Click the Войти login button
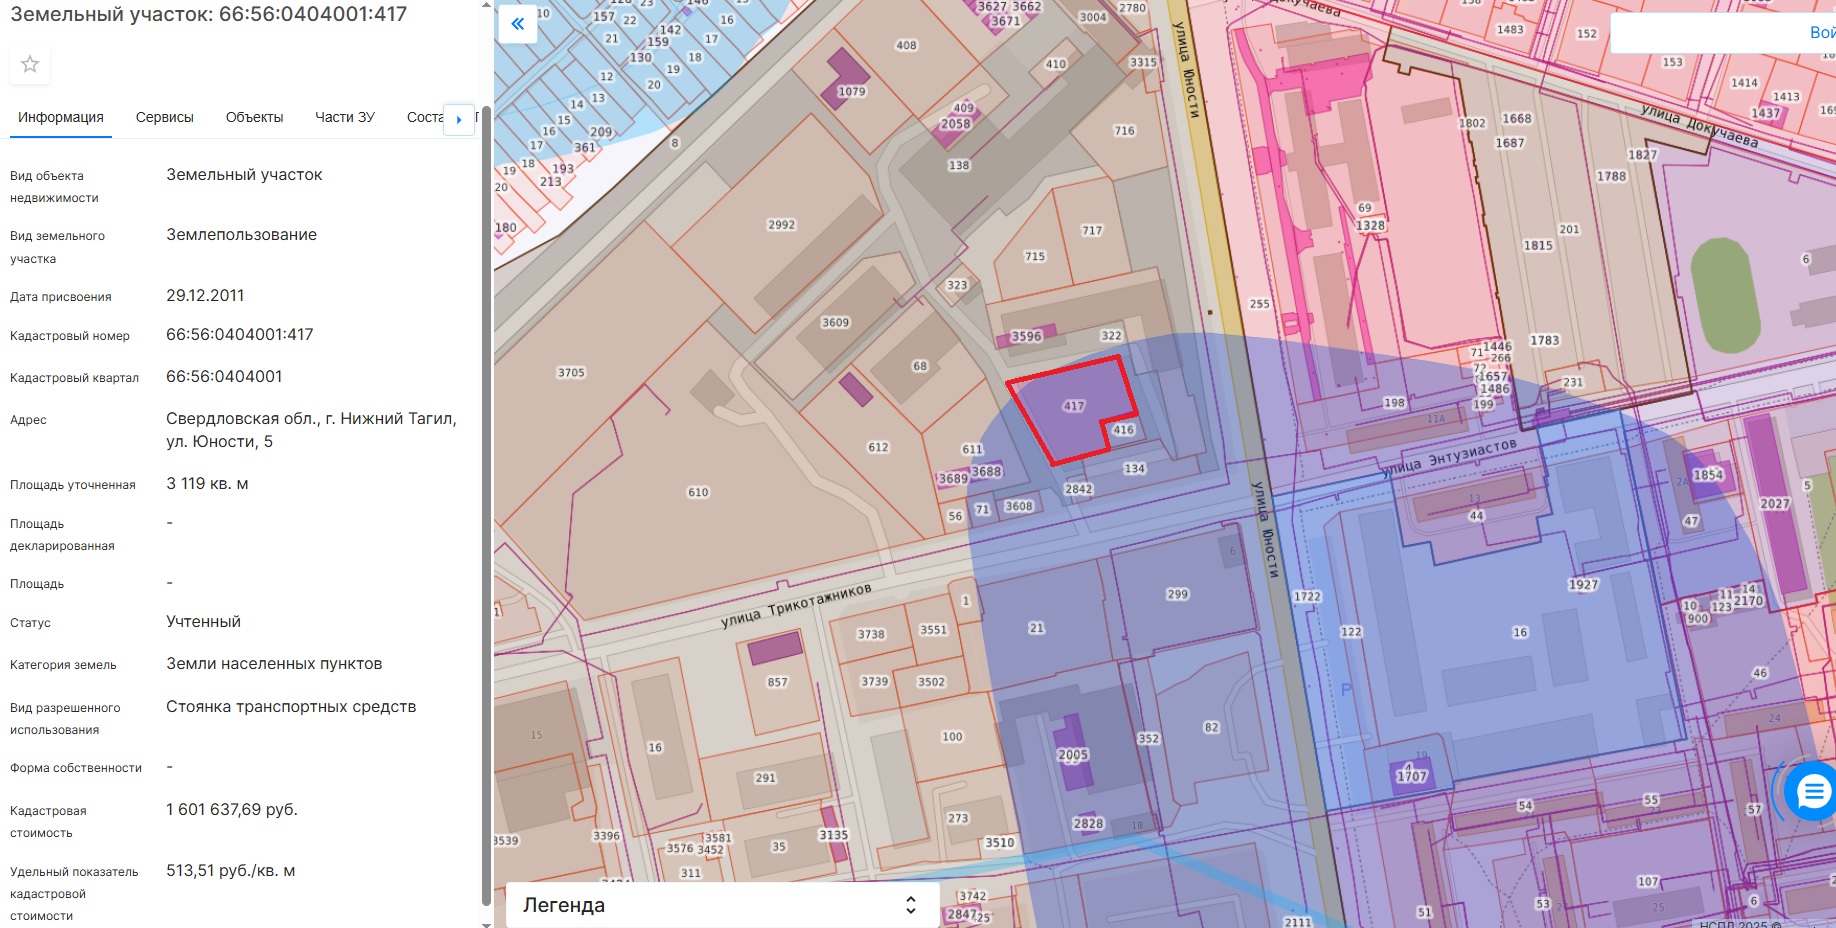Viewport: 1836px width, 928px height. pyautogui.click(x=1821, y=33)
